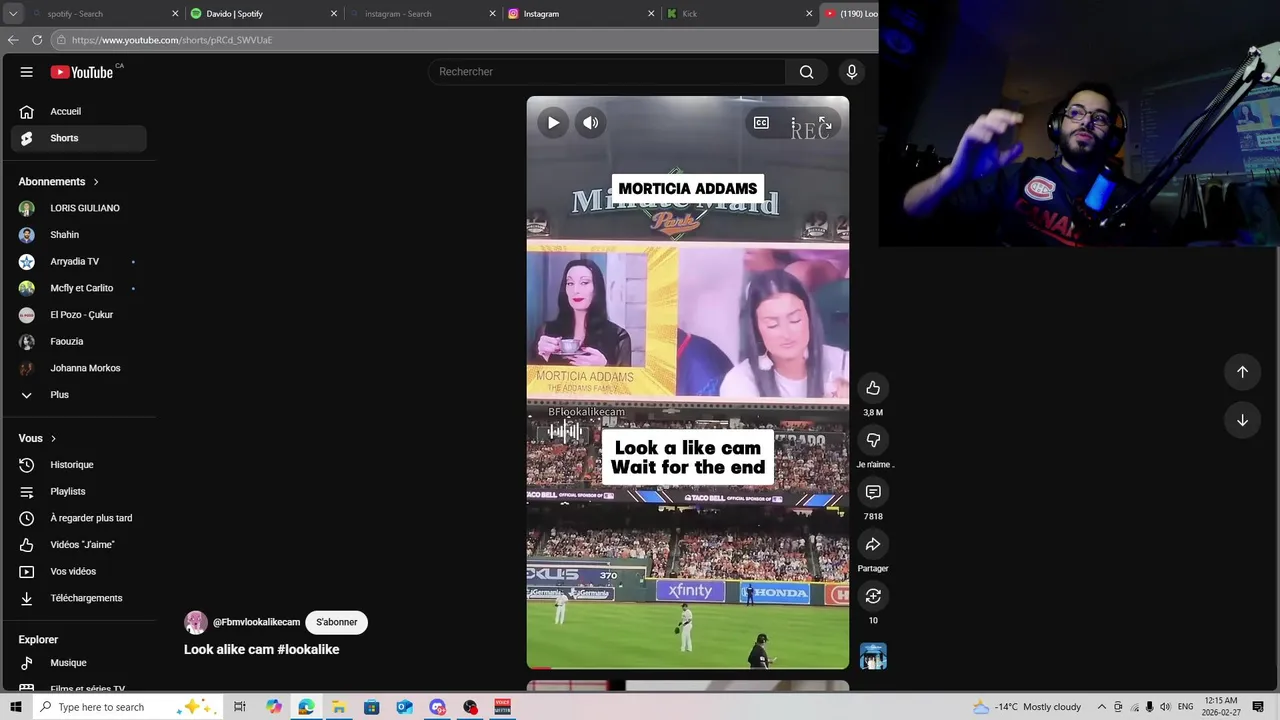The width and height of the screenshot is (1280, 720).
Task: Go to the YouTube home logo
Action: tap(82, 72)
